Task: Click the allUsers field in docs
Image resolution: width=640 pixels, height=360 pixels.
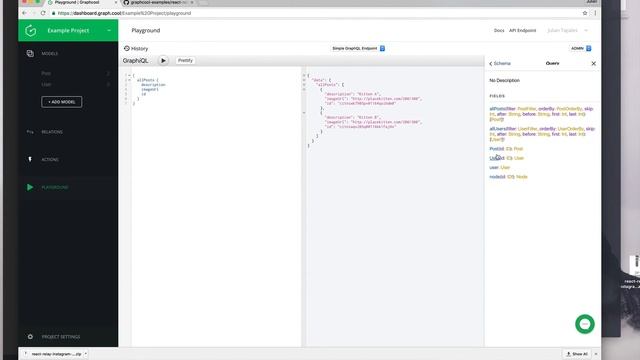Action: [x=497, y=129]
